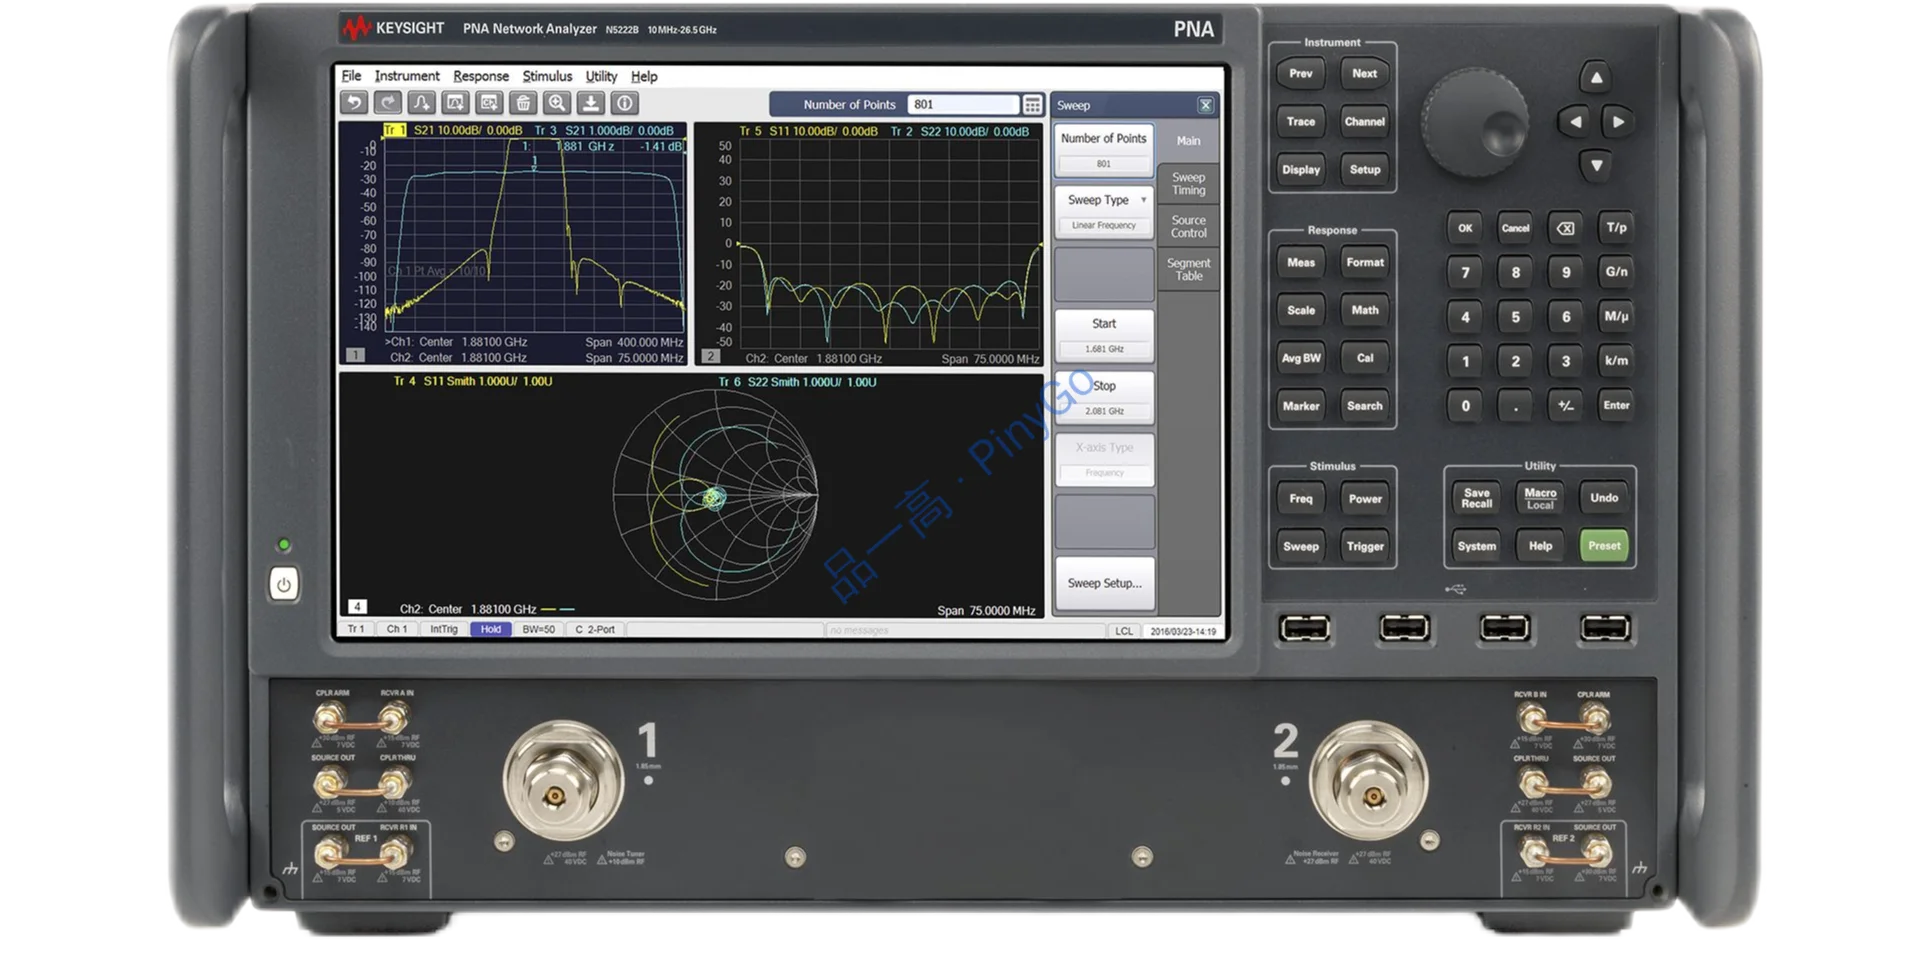Open the Help menu in menu bar

tap(644, 76)
